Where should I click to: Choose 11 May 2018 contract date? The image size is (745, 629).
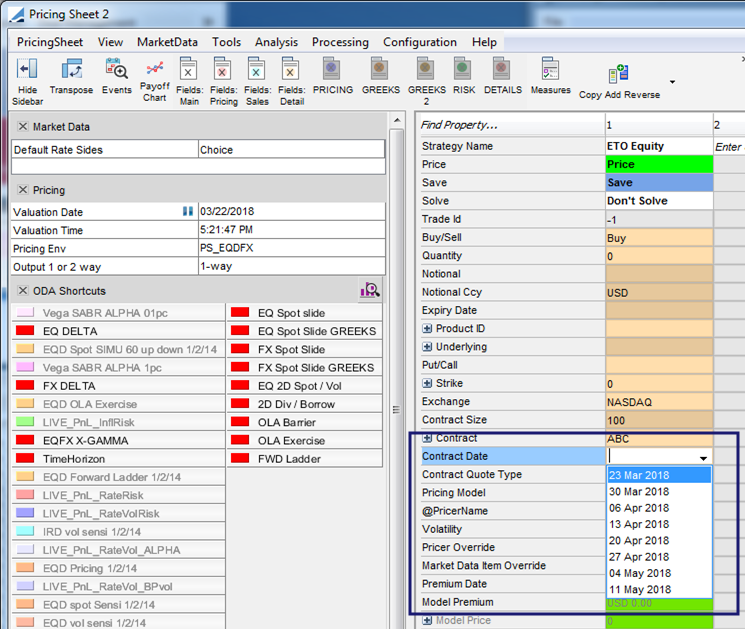(659, 590)
